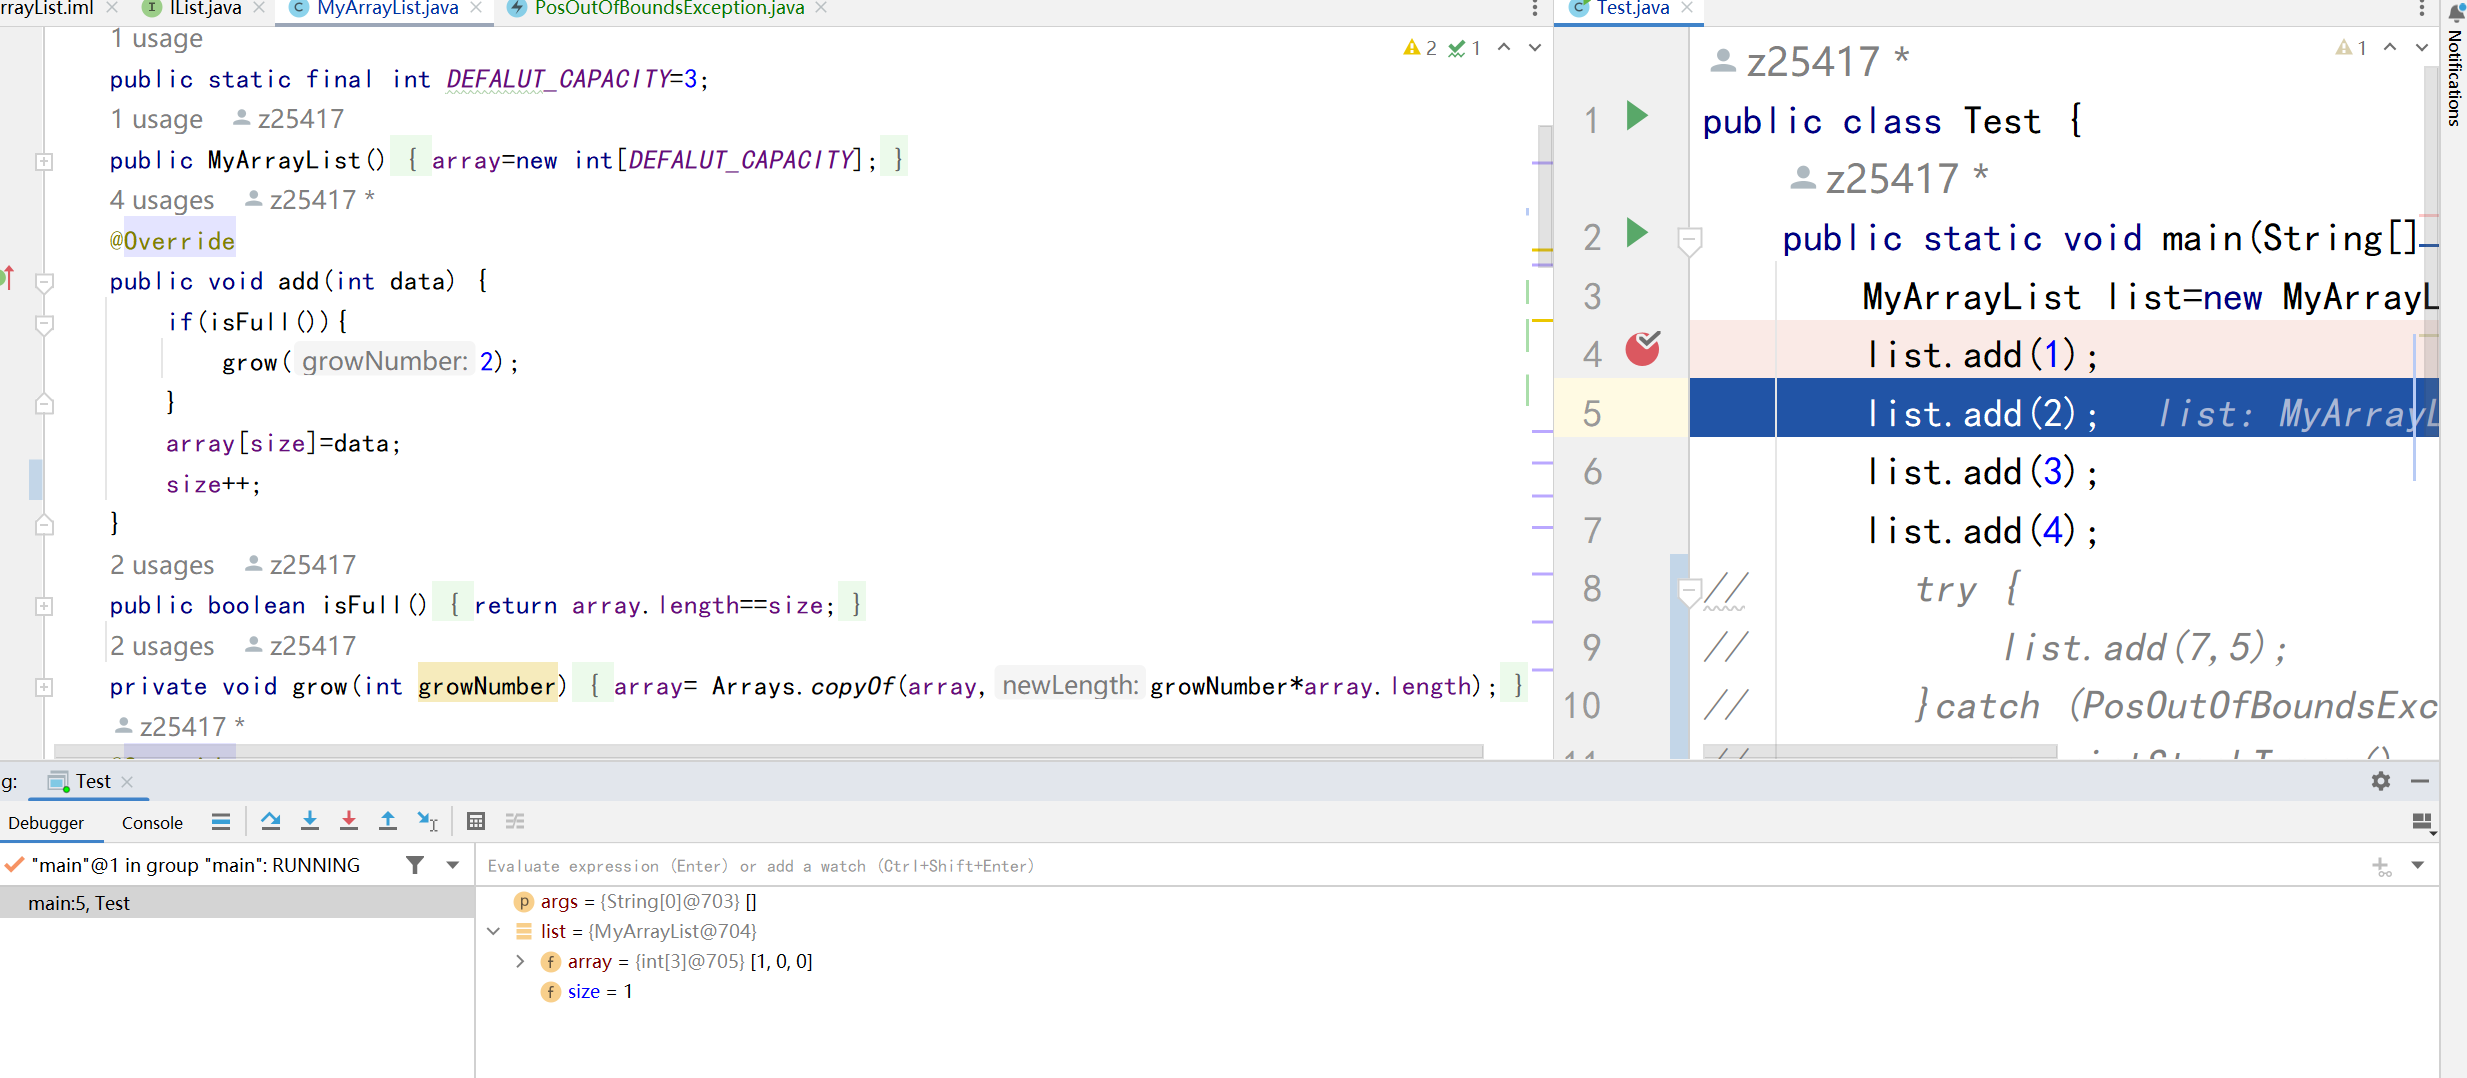Click the threads view lines icon

point(221,821)
